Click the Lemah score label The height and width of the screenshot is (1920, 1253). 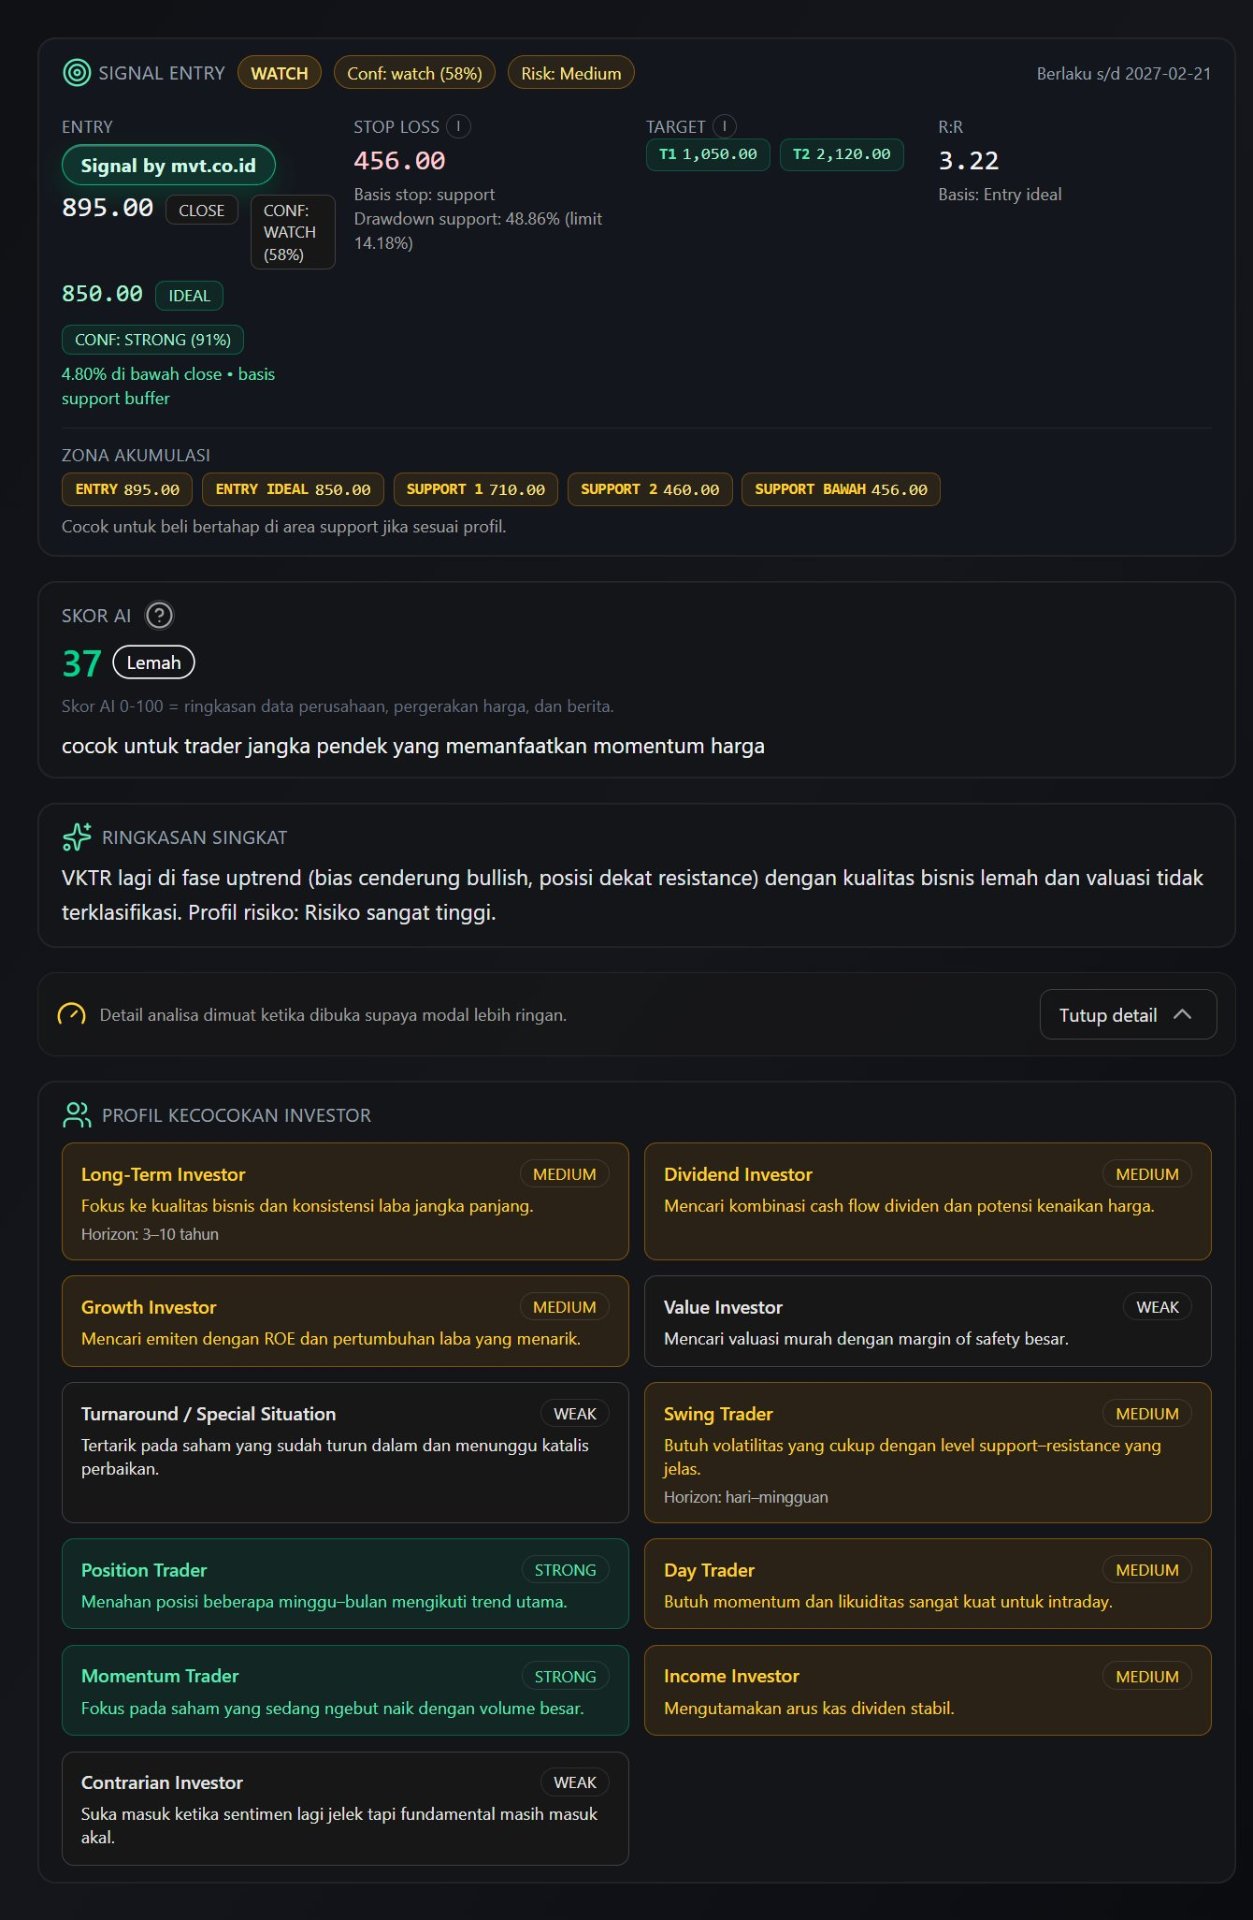point(154,662)
